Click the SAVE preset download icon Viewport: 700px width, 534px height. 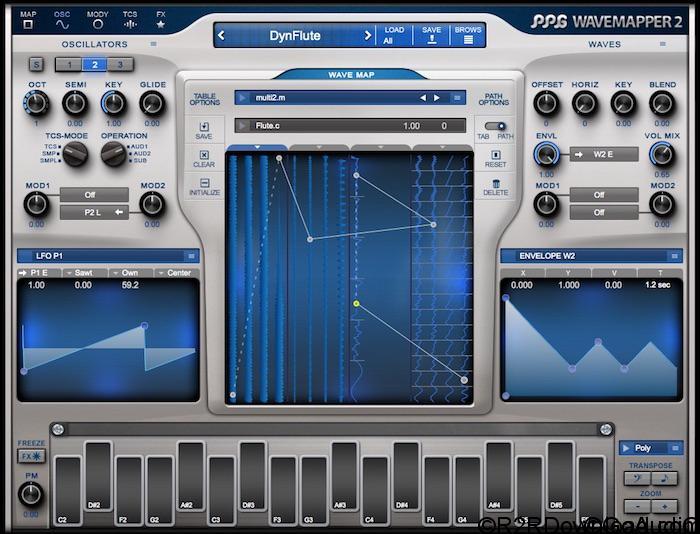[x=432, y=40]
